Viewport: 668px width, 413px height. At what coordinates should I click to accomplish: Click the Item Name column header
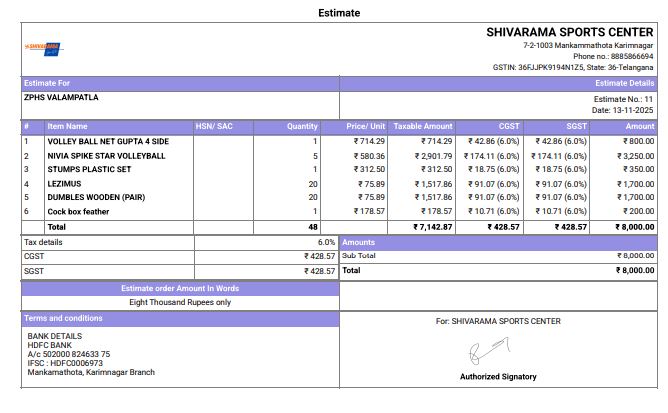pos(67,127)
